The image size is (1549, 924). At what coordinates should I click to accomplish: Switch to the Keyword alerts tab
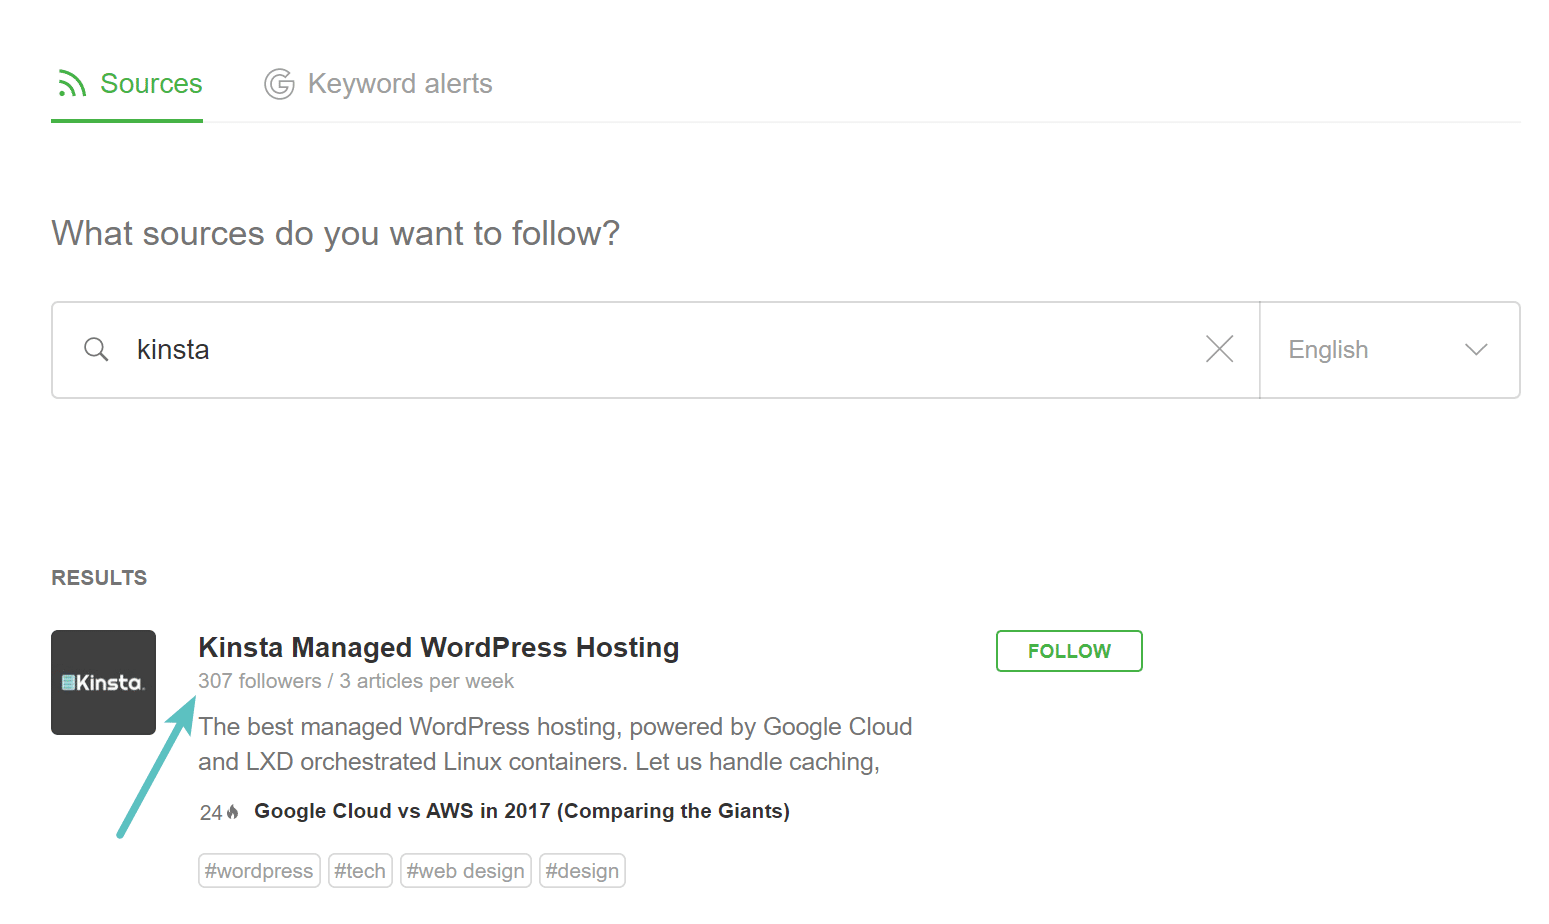point(378,84)
